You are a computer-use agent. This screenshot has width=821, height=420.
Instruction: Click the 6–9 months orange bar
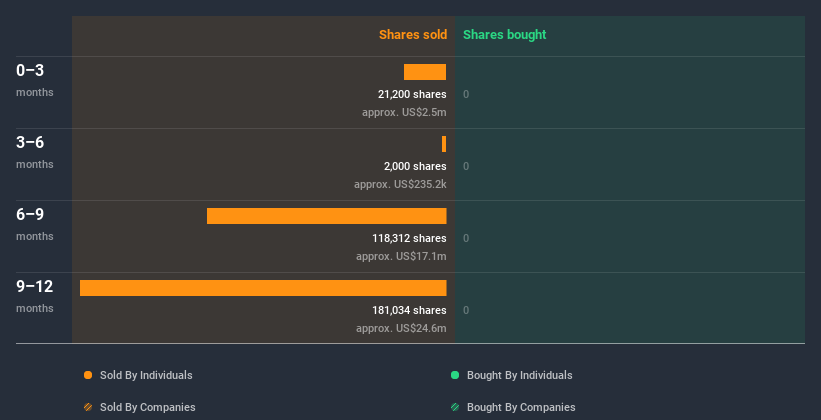[326, 216]
